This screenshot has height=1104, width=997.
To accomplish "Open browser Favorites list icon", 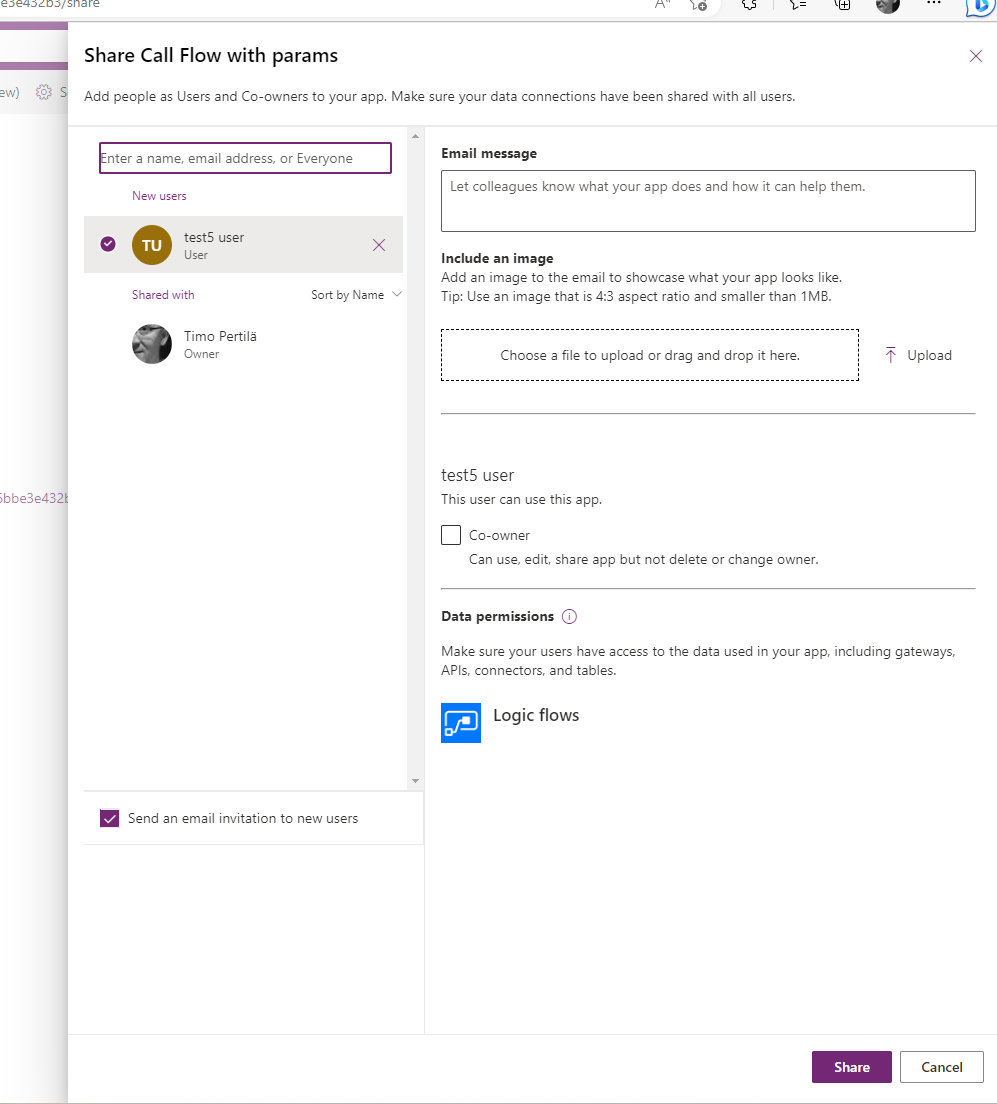I will point(797,5).
